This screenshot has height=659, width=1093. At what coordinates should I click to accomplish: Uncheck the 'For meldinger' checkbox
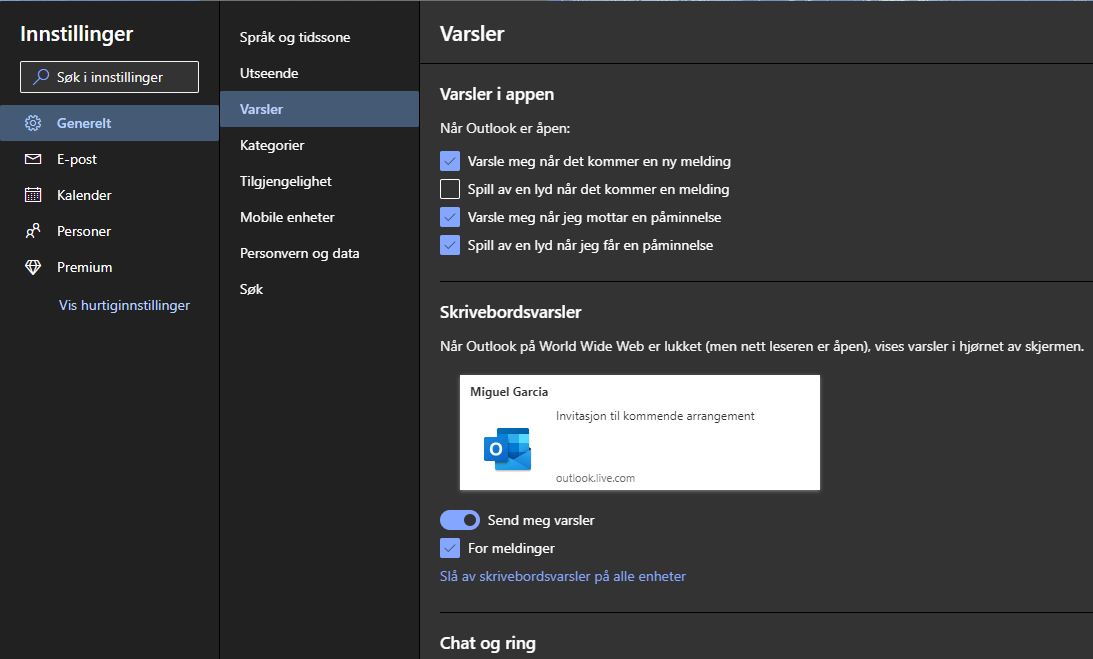coord(450,548)
